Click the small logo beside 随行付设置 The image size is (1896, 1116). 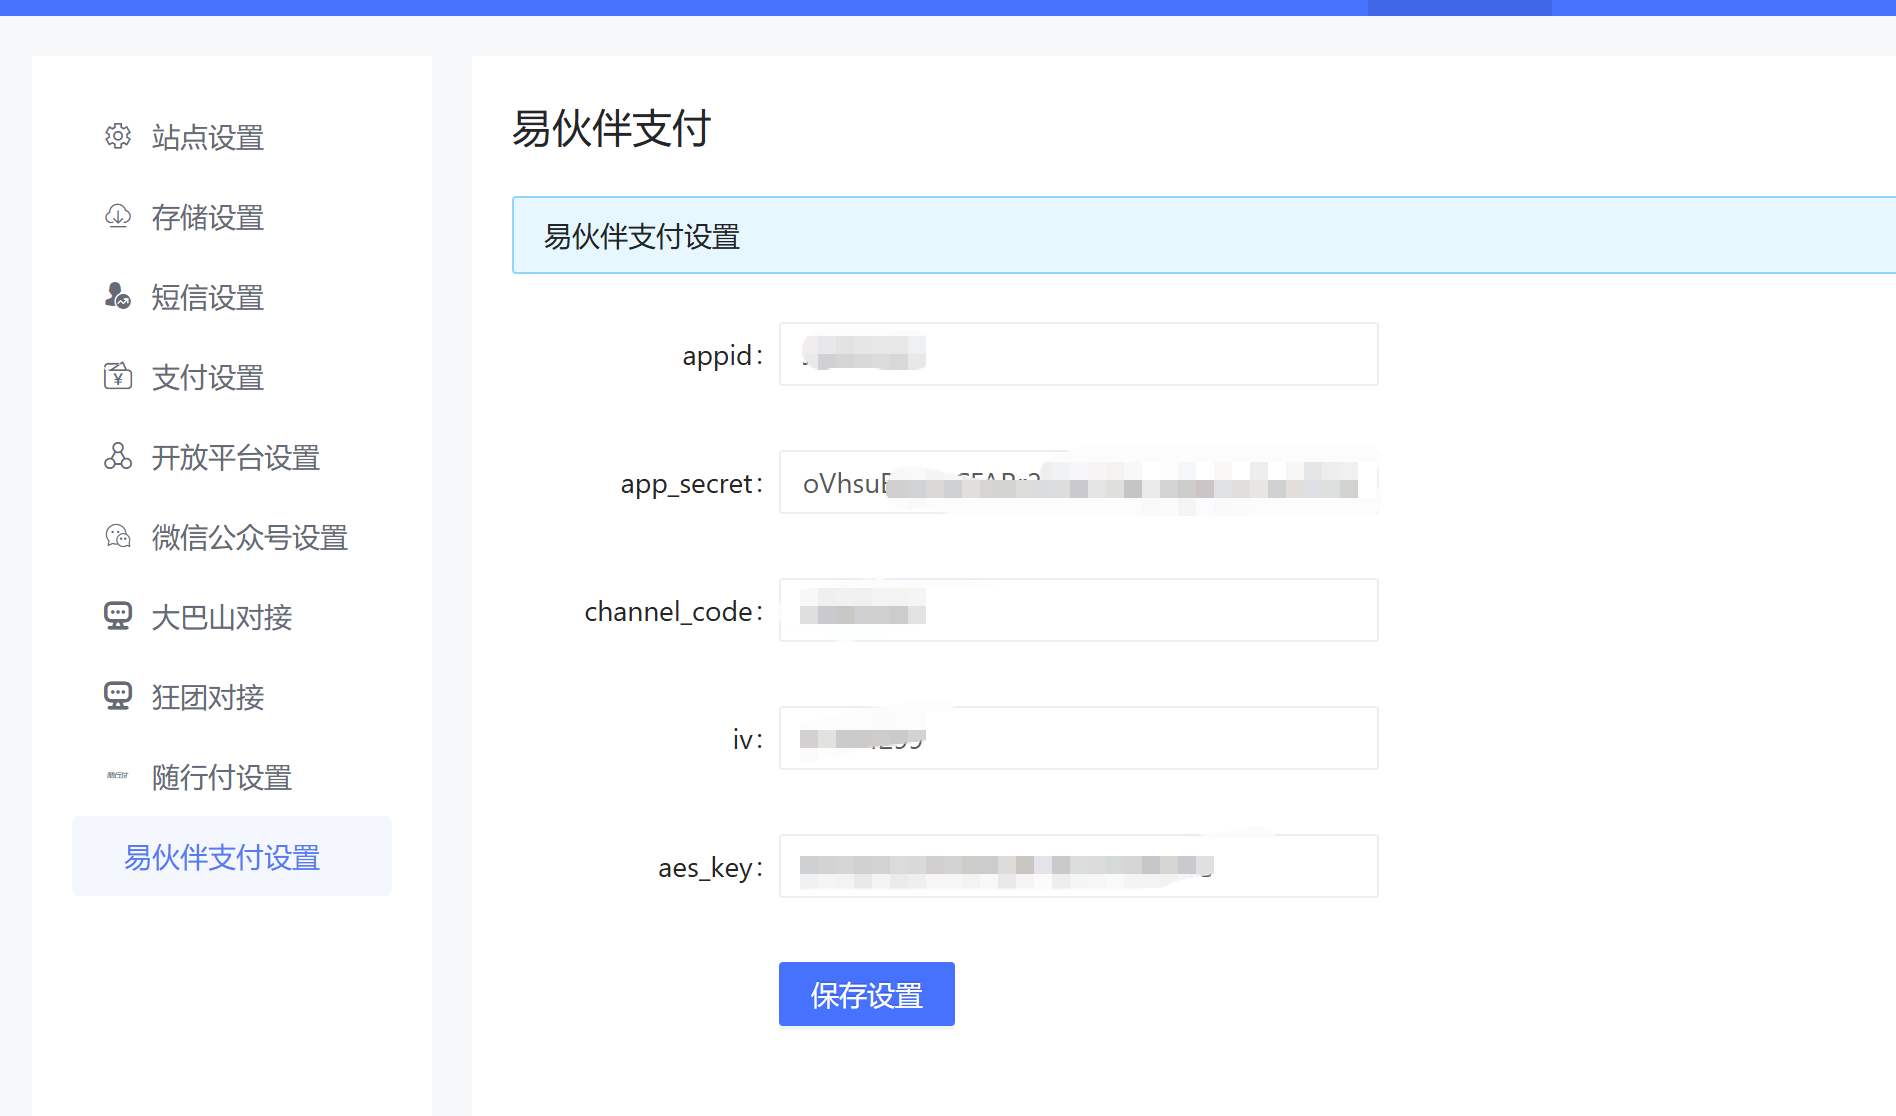point(118,776)
